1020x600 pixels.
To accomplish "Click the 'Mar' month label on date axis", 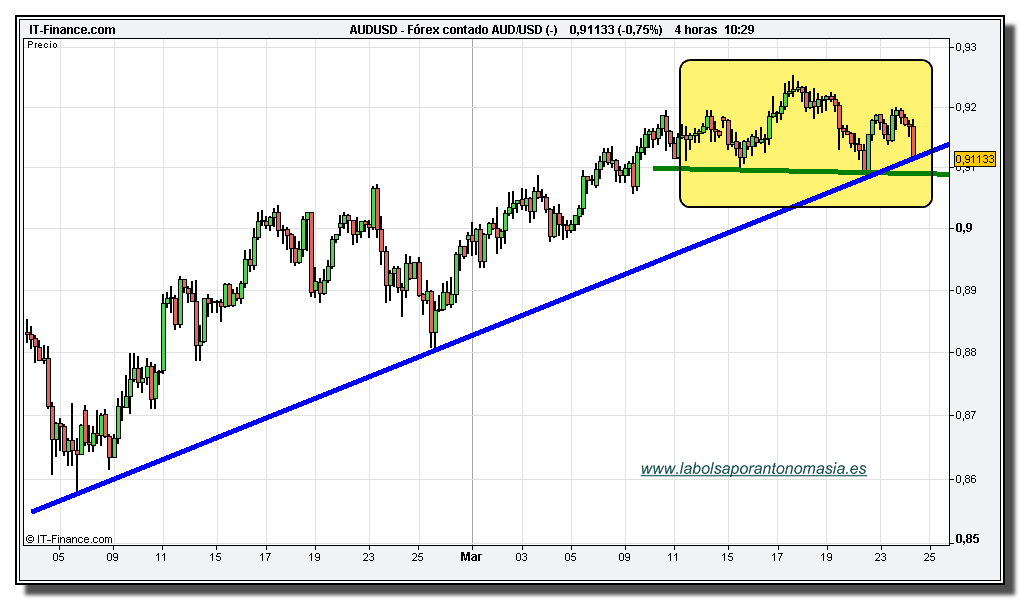I will point(471,556).
